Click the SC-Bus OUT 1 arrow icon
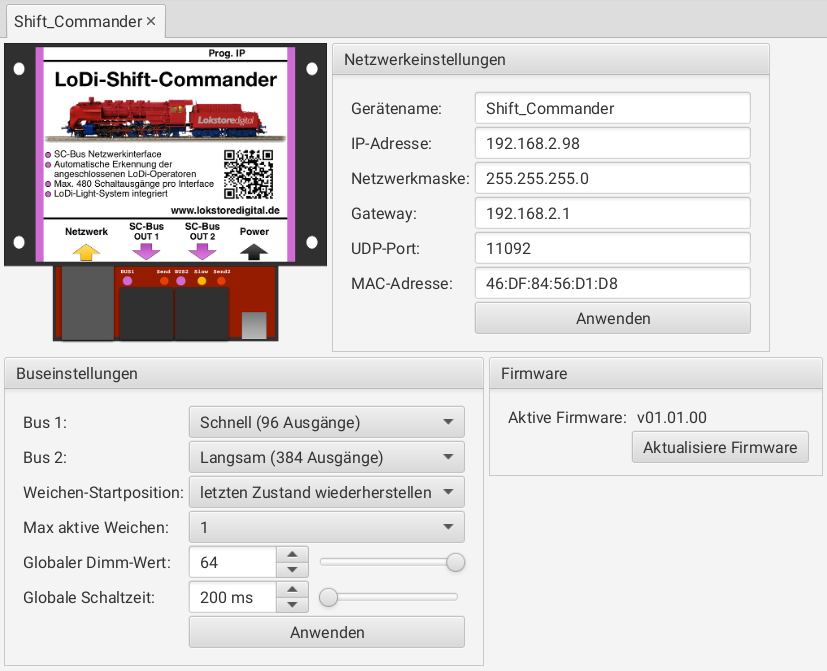 point(146,252)
